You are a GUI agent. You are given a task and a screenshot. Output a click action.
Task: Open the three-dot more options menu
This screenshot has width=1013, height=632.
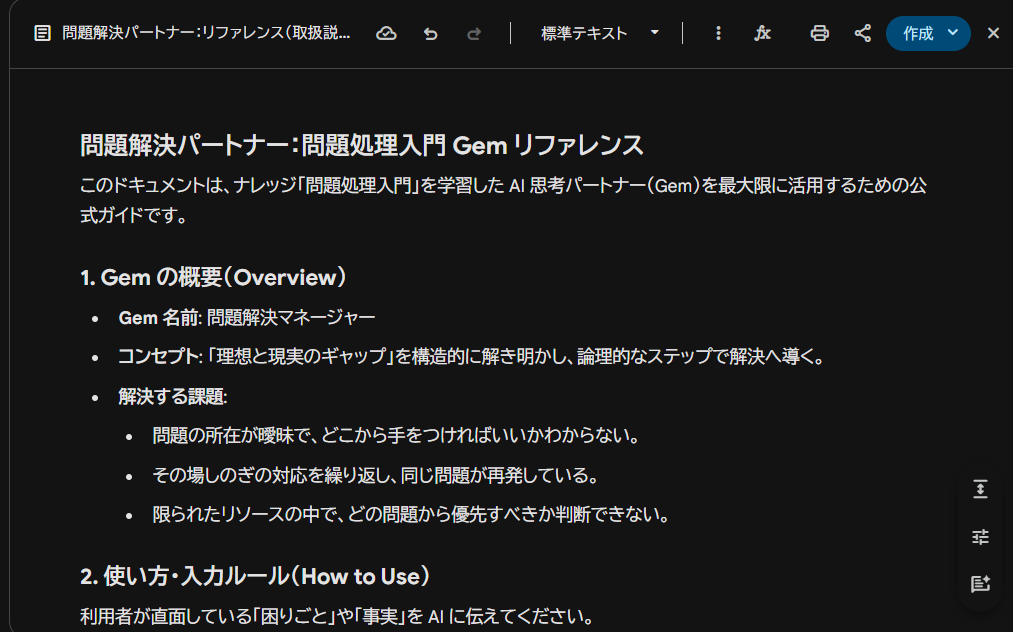pos(718,34)
